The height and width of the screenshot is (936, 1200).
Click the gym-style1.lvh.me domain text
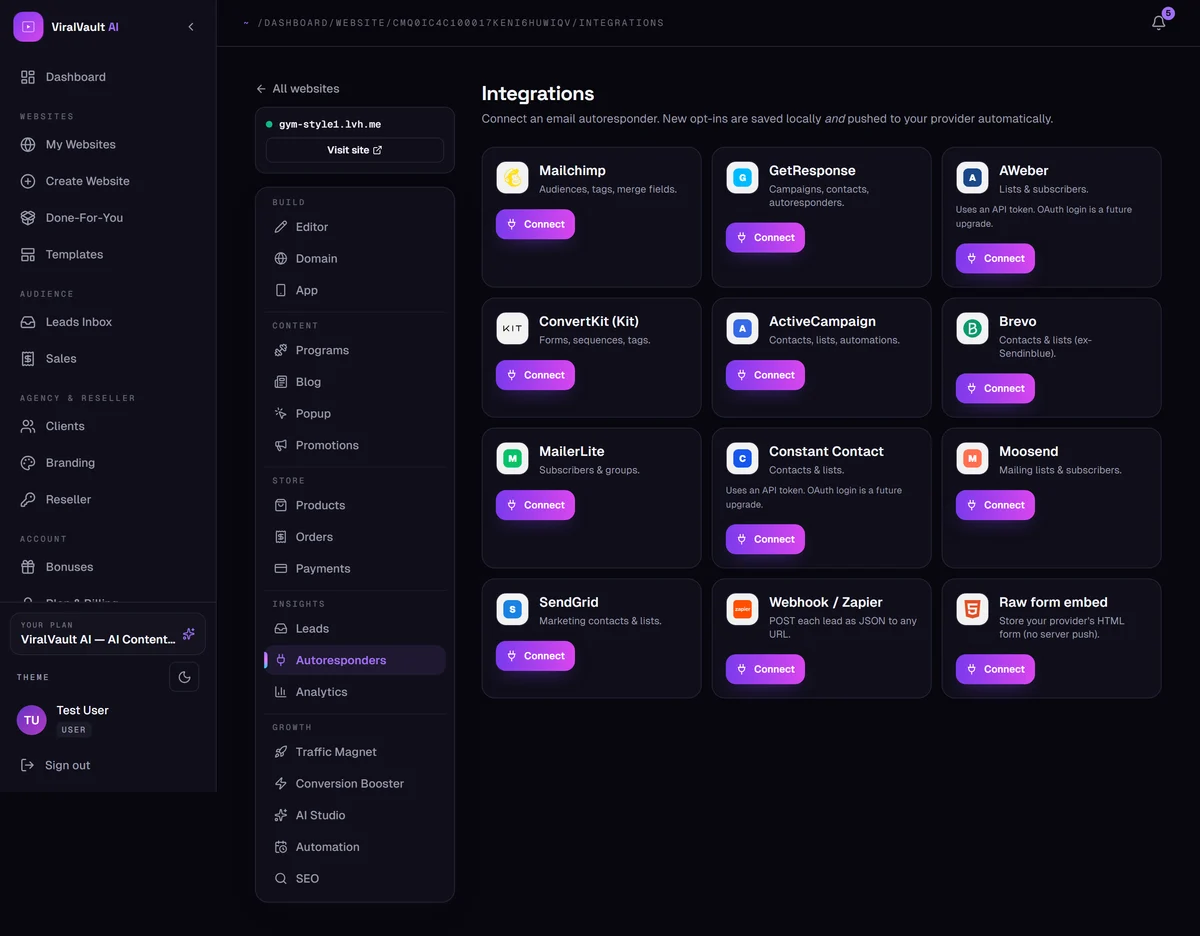pyautogui.click(x=330, y=124)
